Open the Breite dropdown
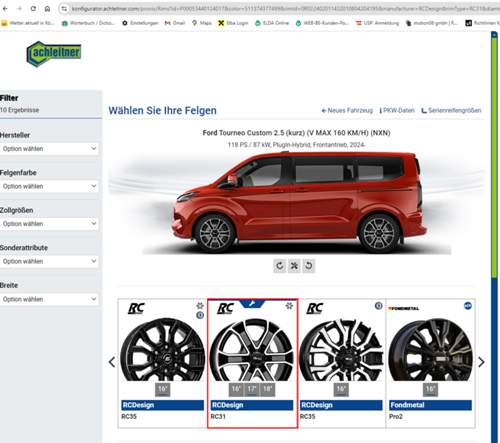This screenshot has width=500, height=443. tap(49, 299)
